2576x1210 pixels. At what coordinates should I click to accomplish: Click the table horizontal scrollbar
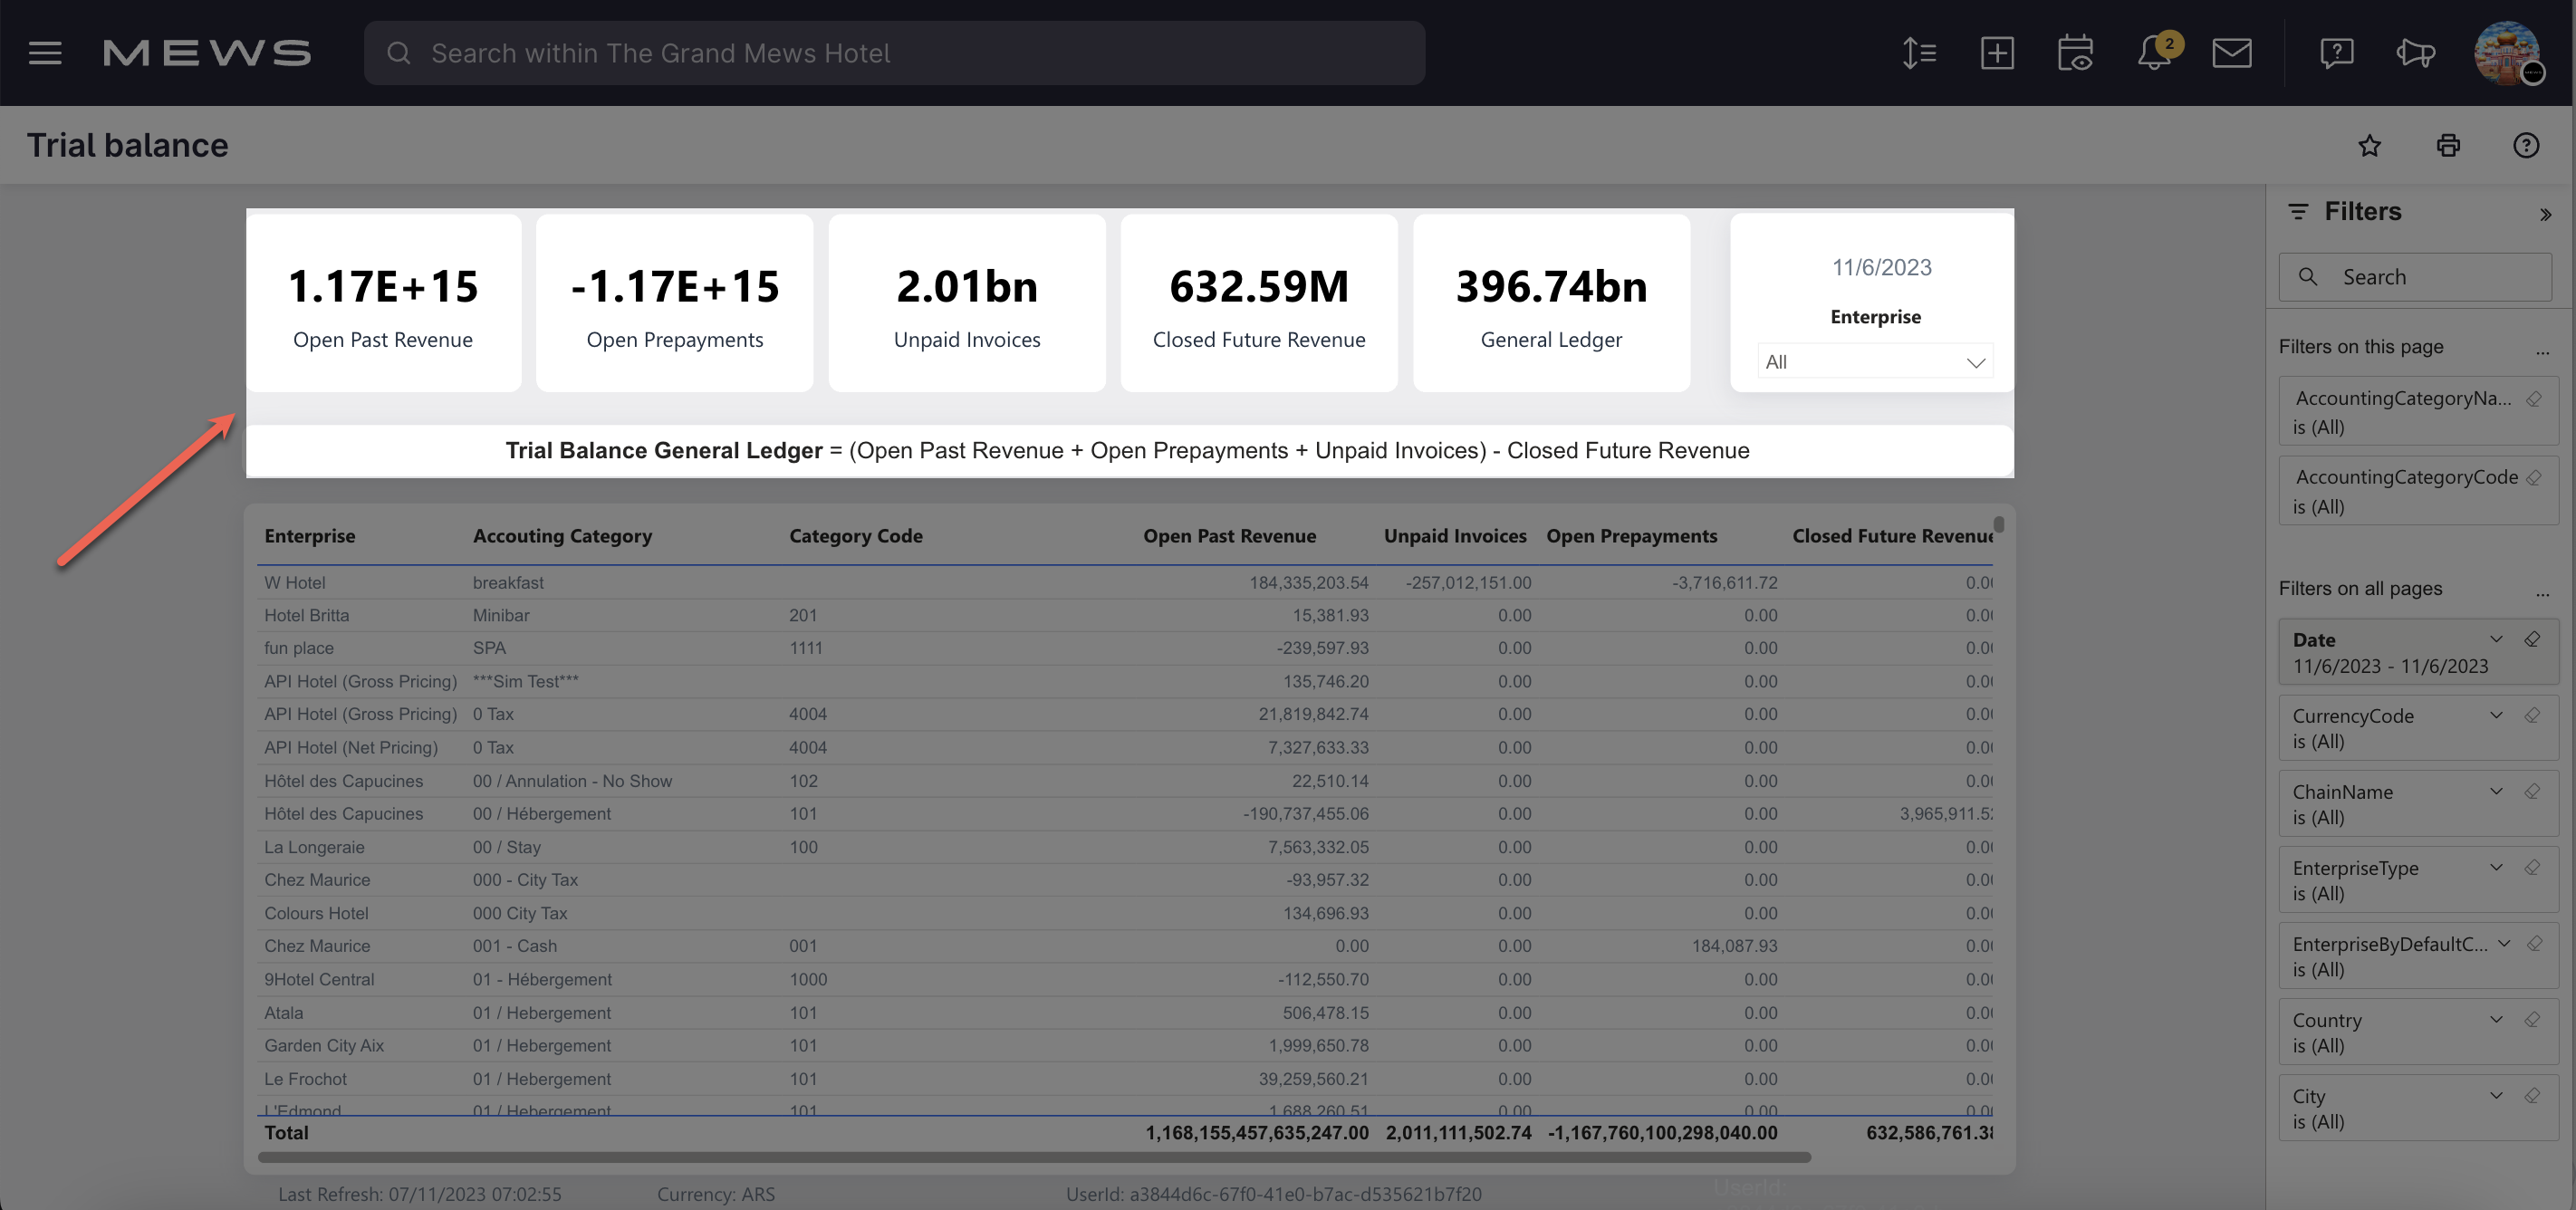click(x=1034, y=1157)
